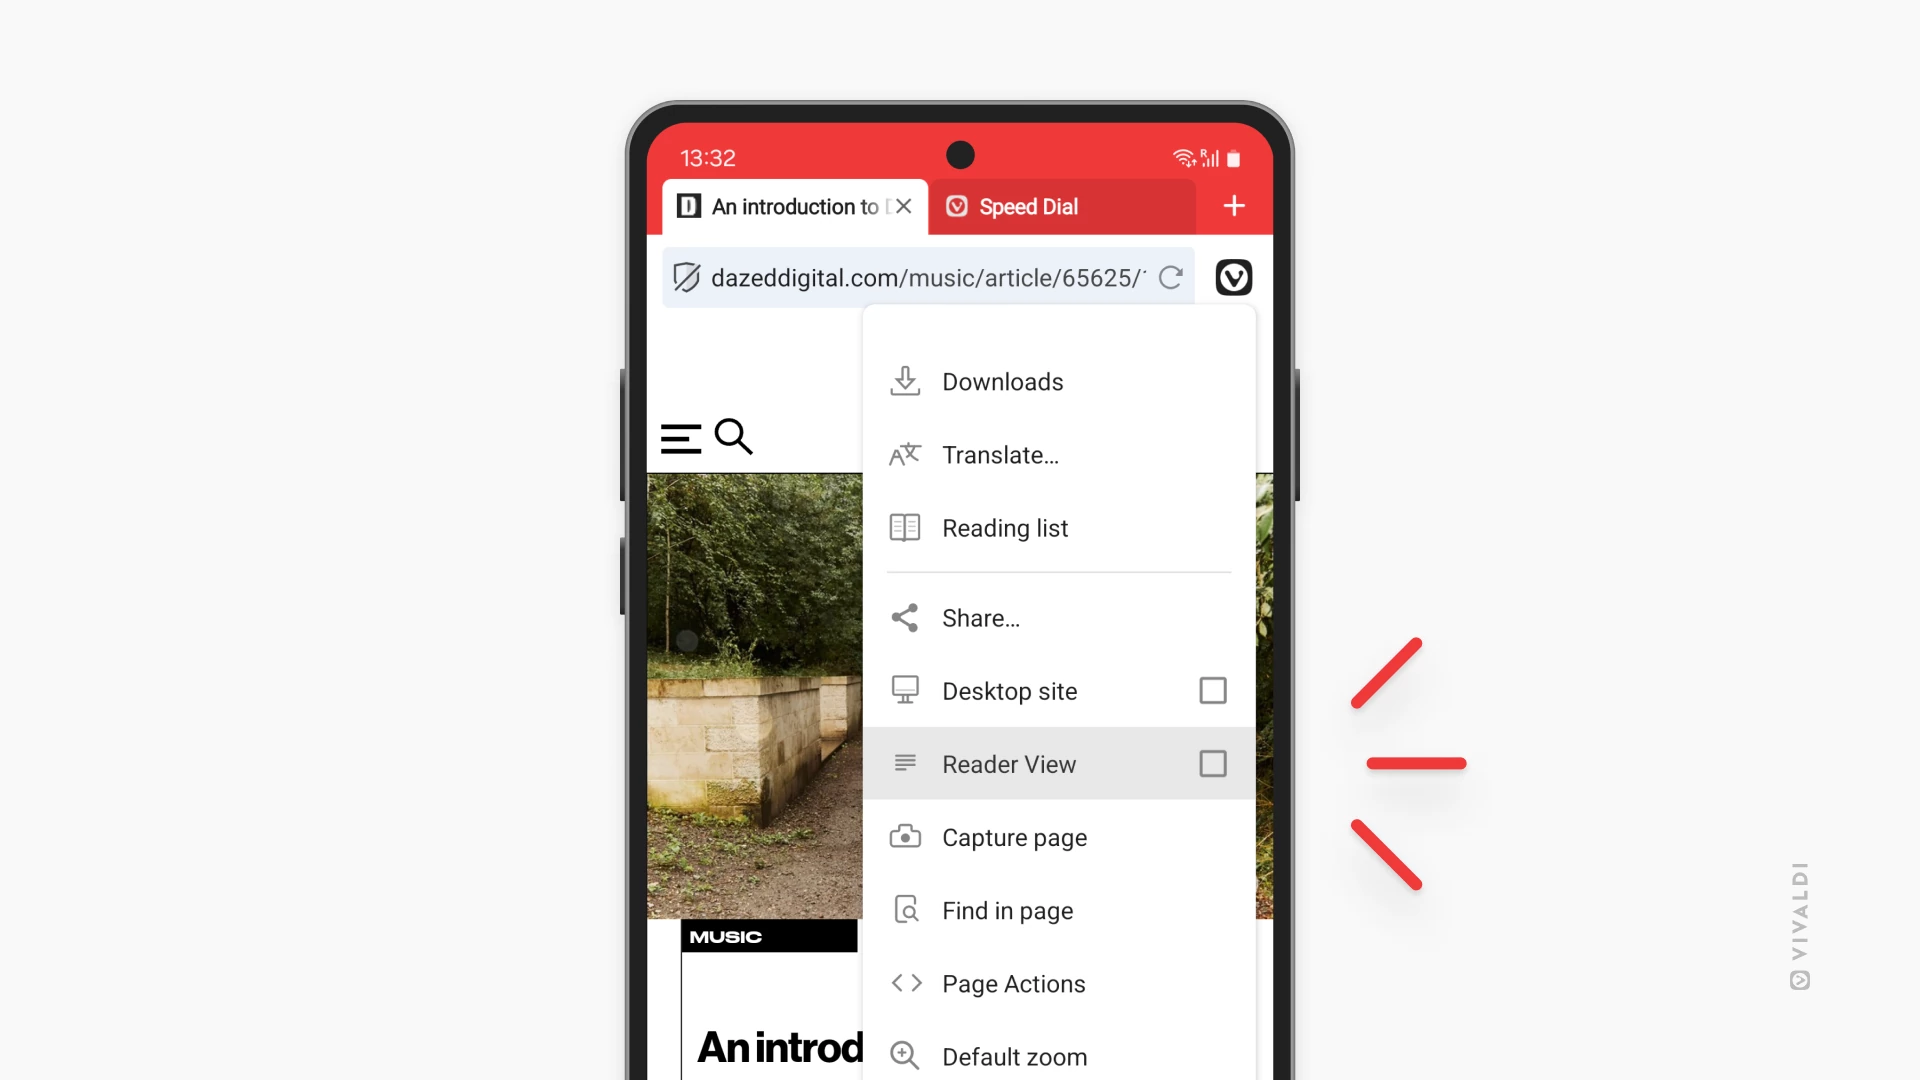The height and width of the screenshot is (1080, 1920).
Task: Click the Default zoom menu entry
Action: (1014, 1055)
